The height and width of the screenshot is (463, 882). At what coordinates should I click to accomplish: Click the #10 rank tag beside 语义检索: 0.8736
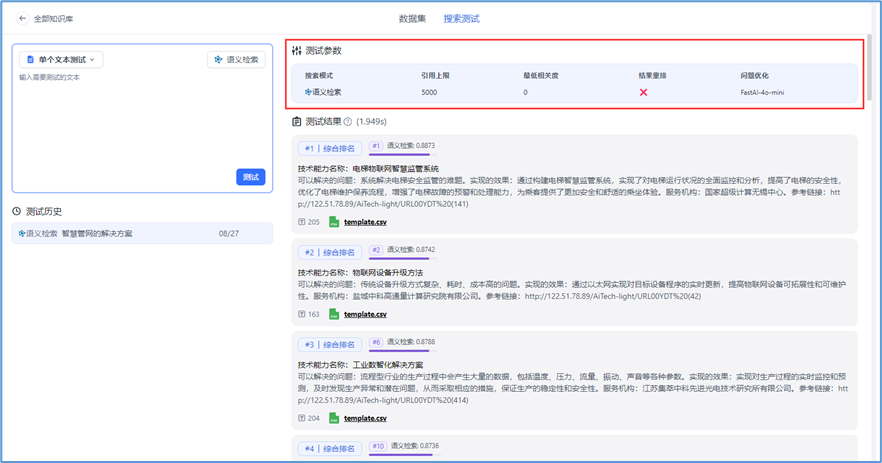click(378, 446)
